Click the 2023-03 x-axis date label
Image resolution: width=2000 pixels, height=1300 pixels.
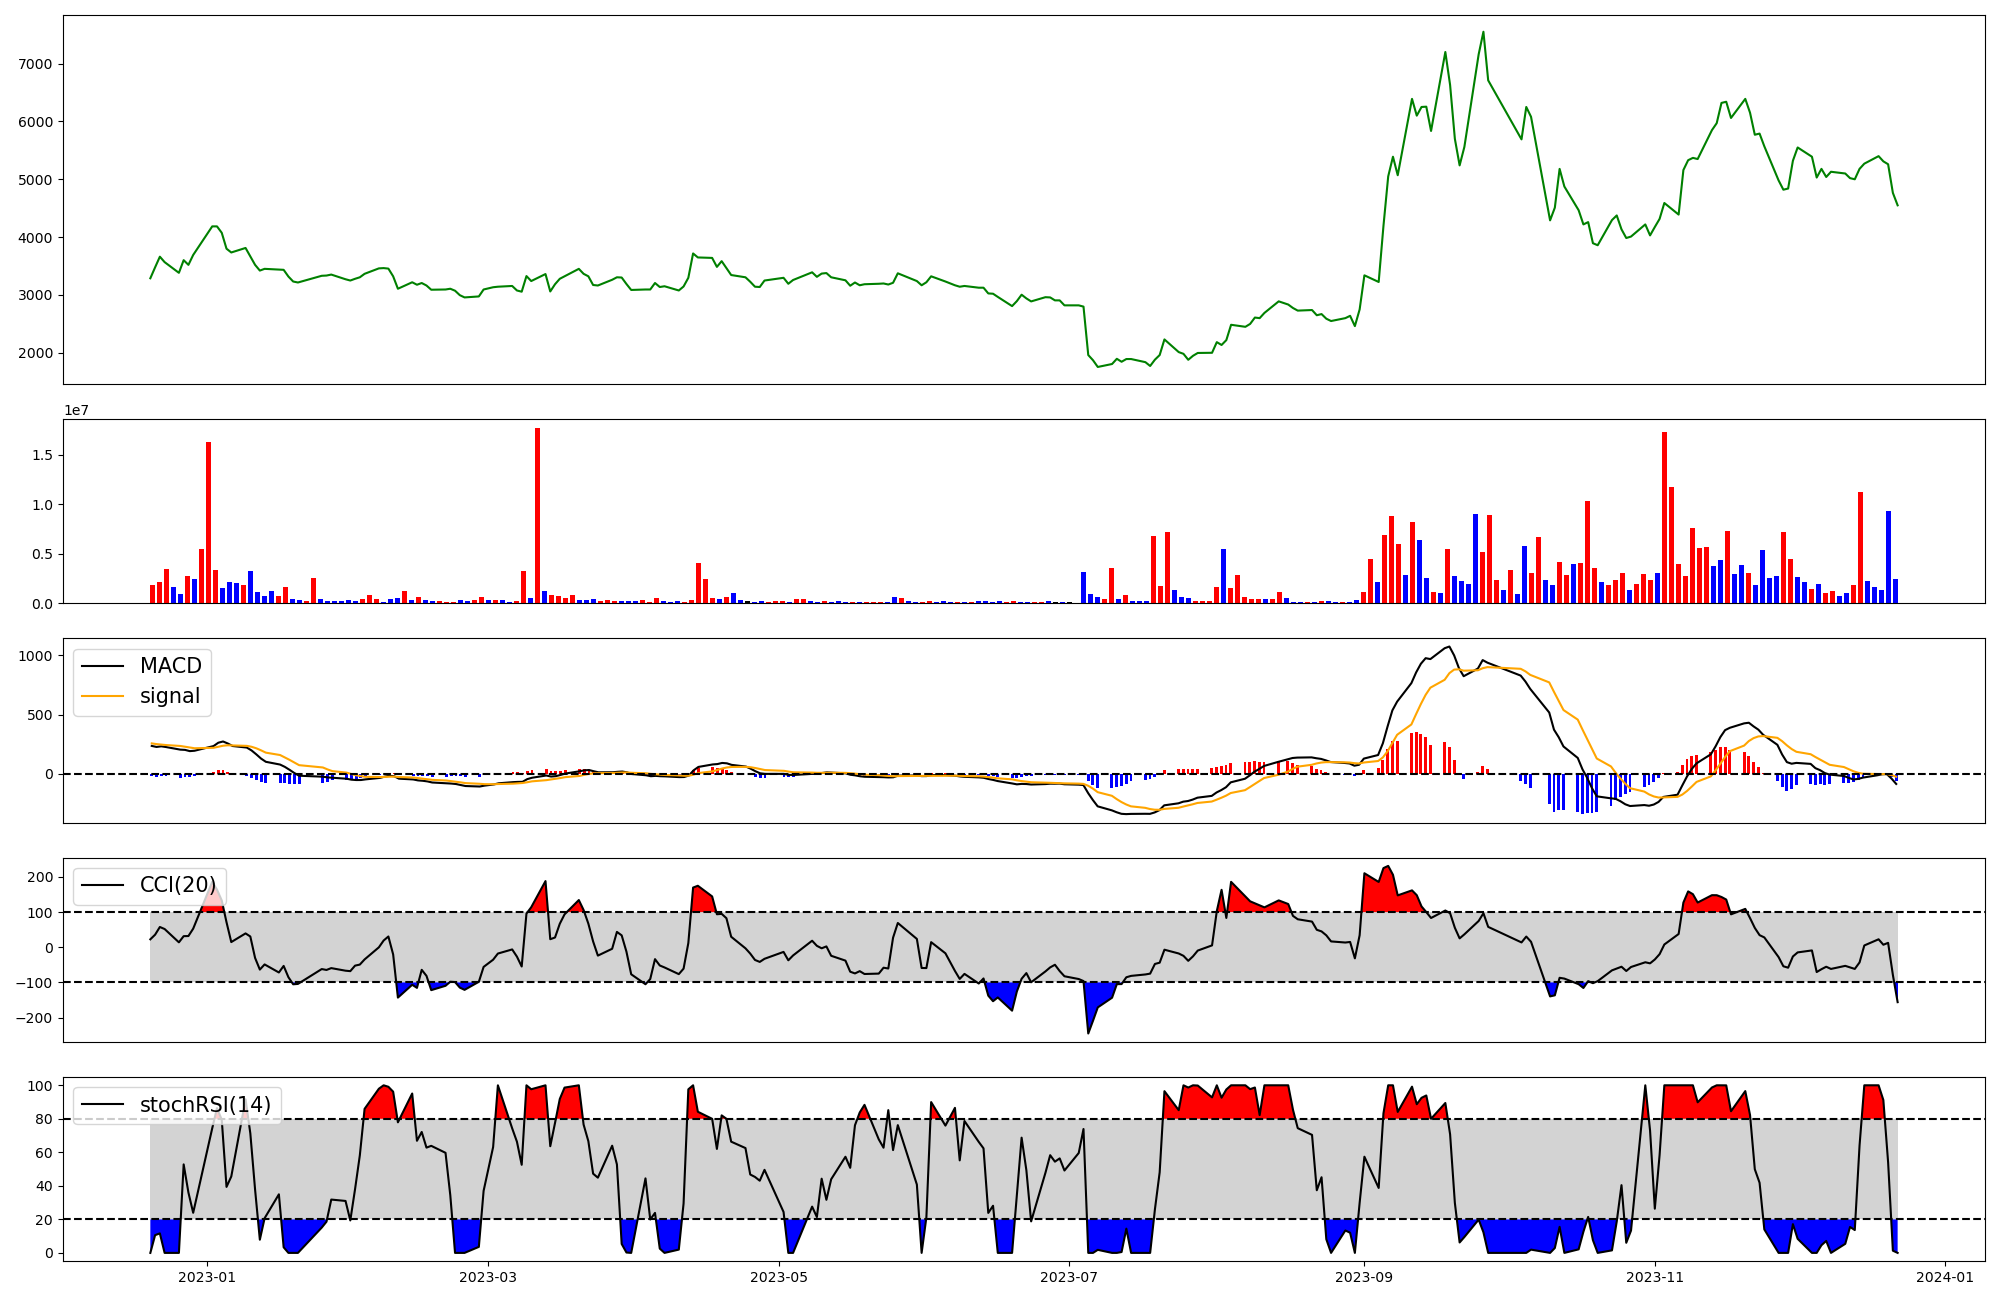[488, 1277]
